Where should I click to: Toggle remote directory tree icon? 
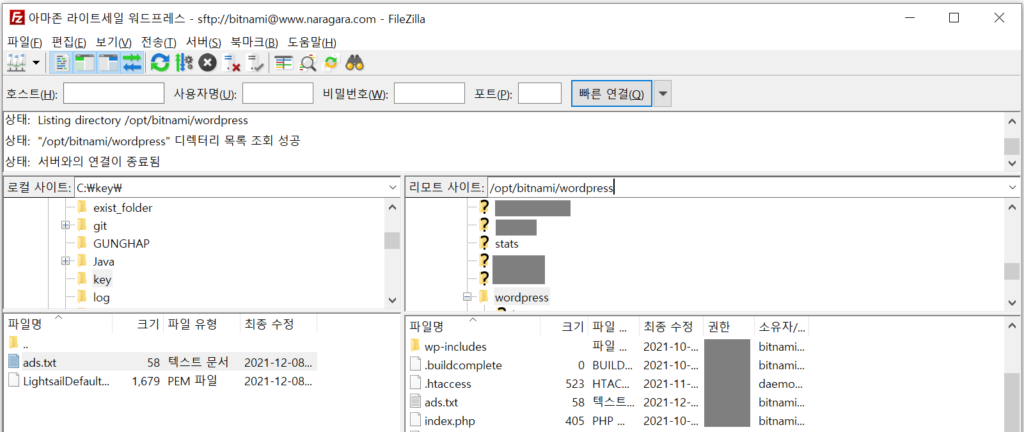(108, 63)
